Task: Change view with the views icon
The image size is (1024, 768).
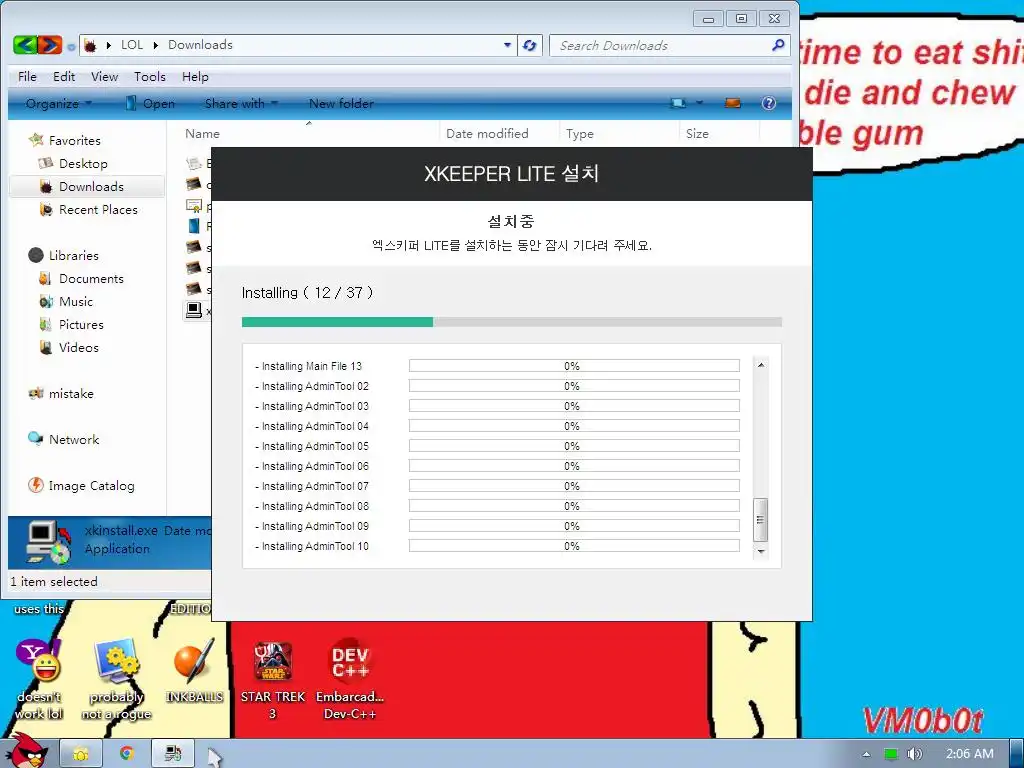Action: (x=678, y=103)
